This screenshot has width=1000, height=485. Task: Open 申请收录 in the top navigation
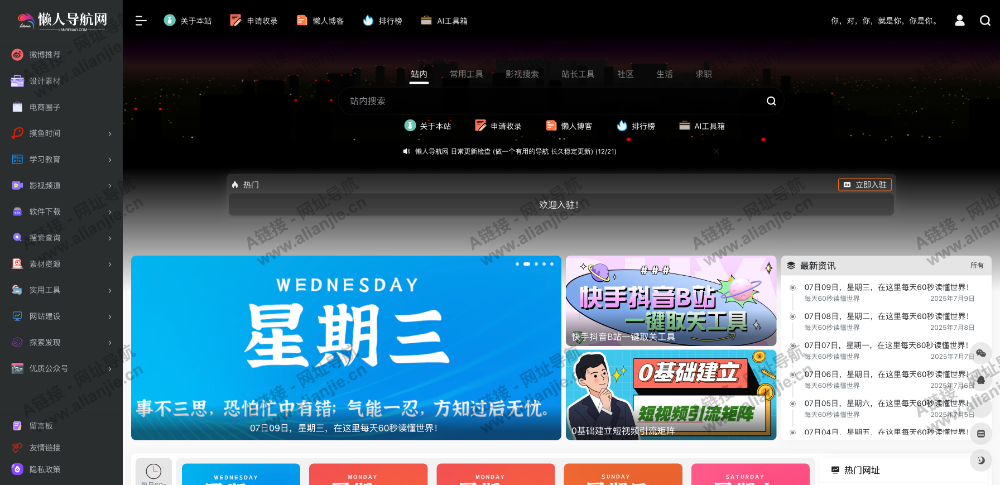pos(254,20)
